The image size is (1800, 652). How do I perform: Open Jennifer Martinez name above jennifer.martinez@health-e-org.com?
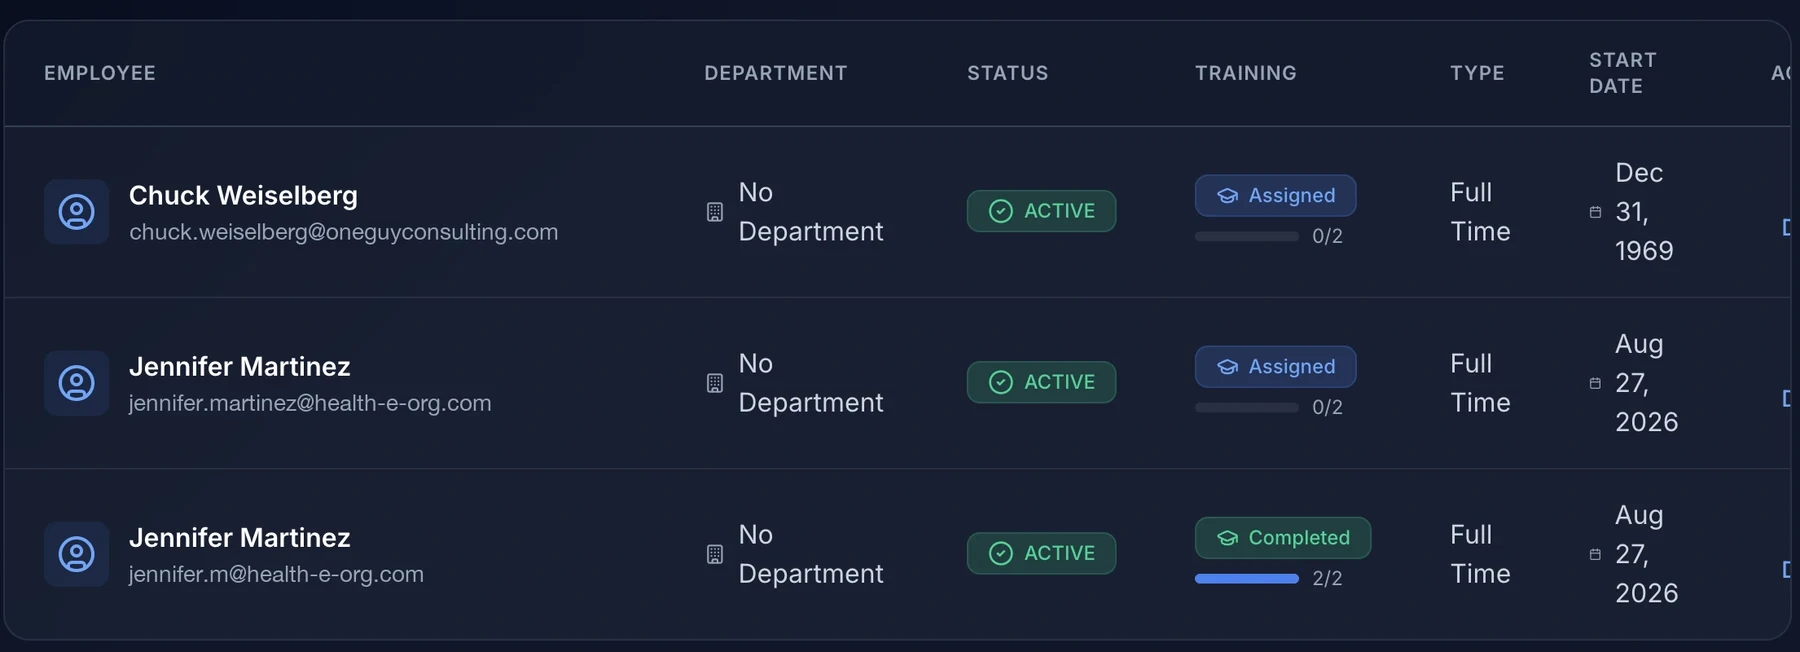coord(240,366)
